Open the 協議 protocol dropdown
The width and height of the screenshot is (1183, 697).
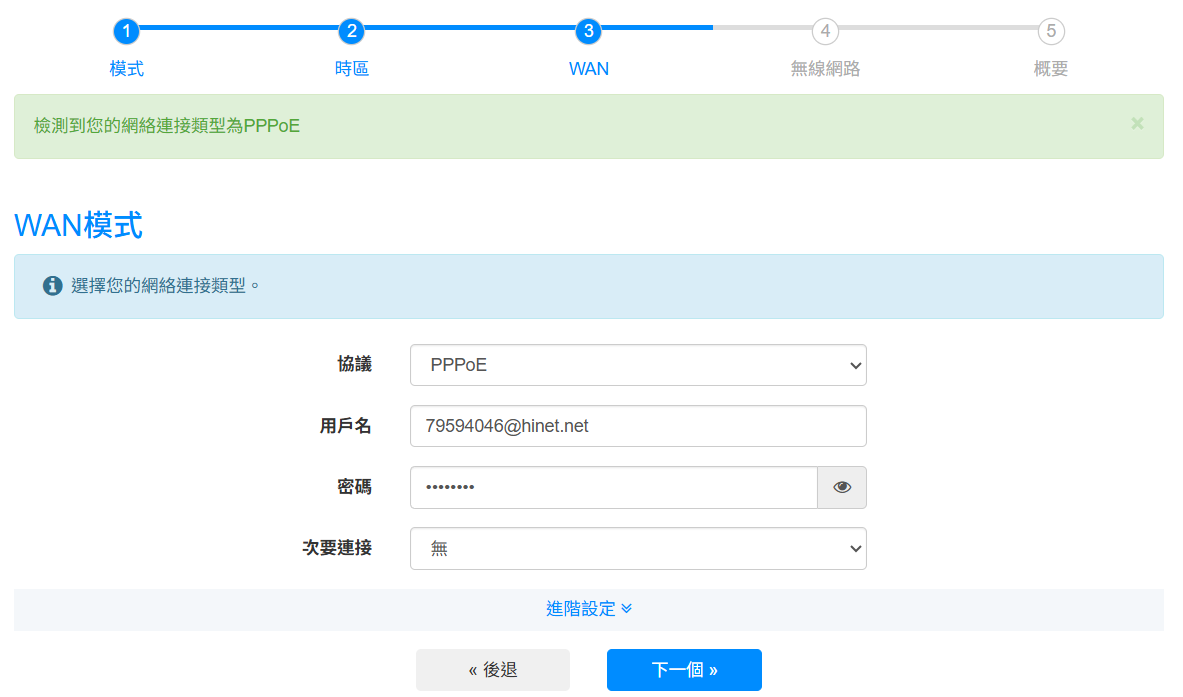click(638, 365)
